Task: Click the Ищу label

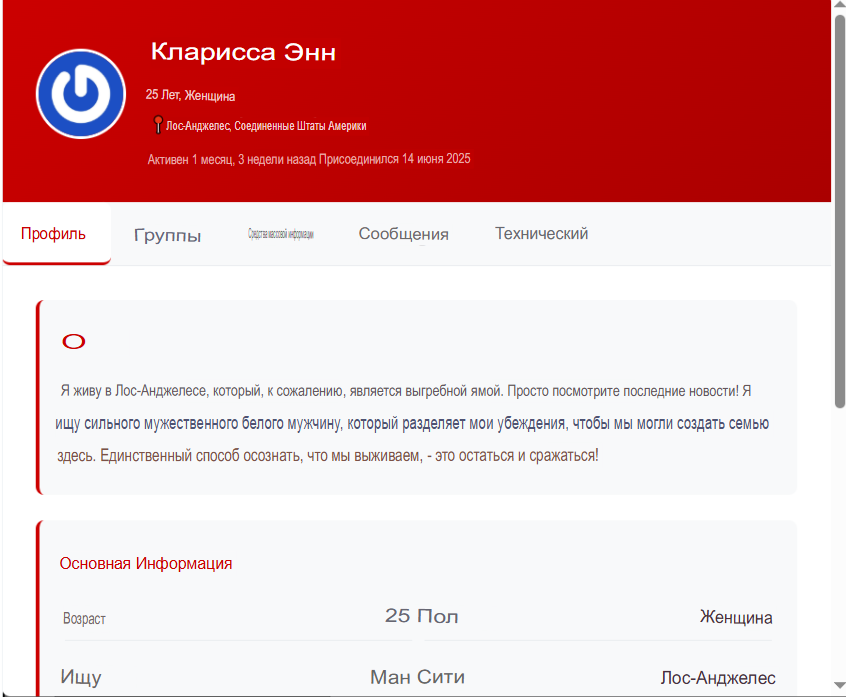Action: point(81,677)
